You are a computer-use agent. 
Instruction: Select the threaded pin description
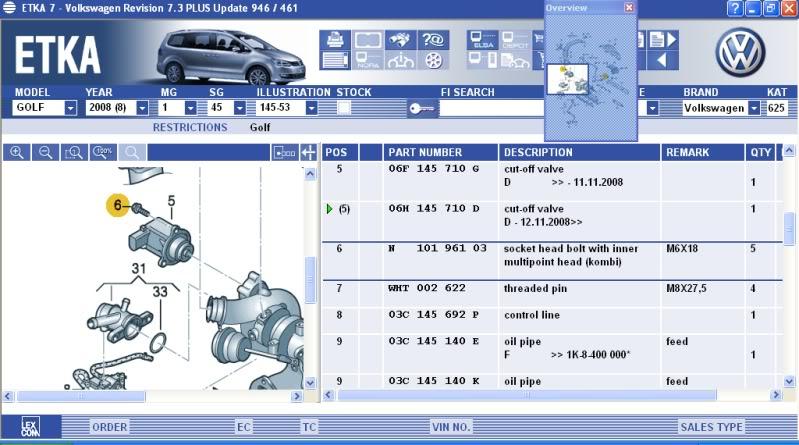pyautogui.click(x=535, y=289)
